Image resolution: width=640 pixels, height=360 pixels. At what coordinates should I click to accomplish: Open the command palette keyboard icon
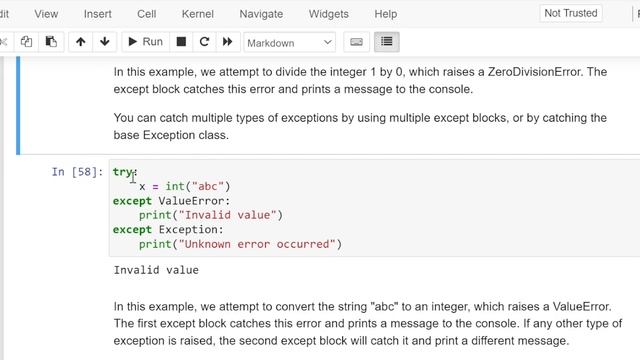coord(356,42)
